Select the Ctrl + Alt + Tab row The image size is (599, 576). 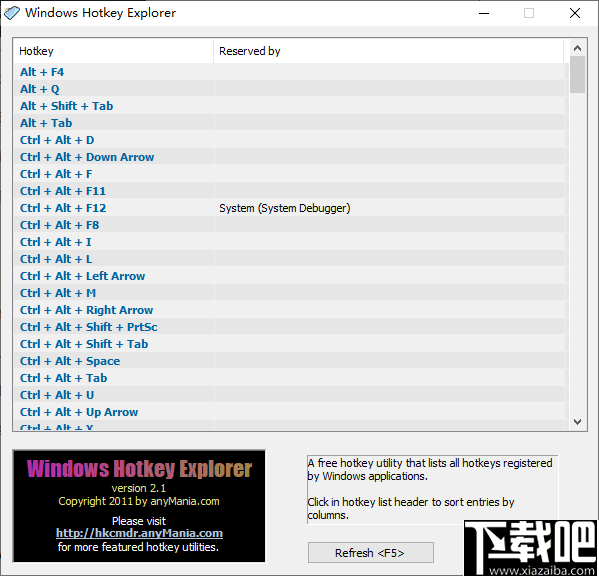(291, 378)
